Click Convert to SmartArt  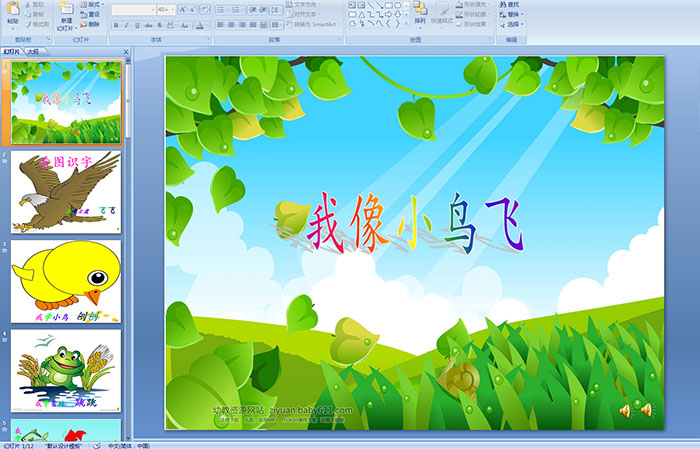click(x=314, y=24)
